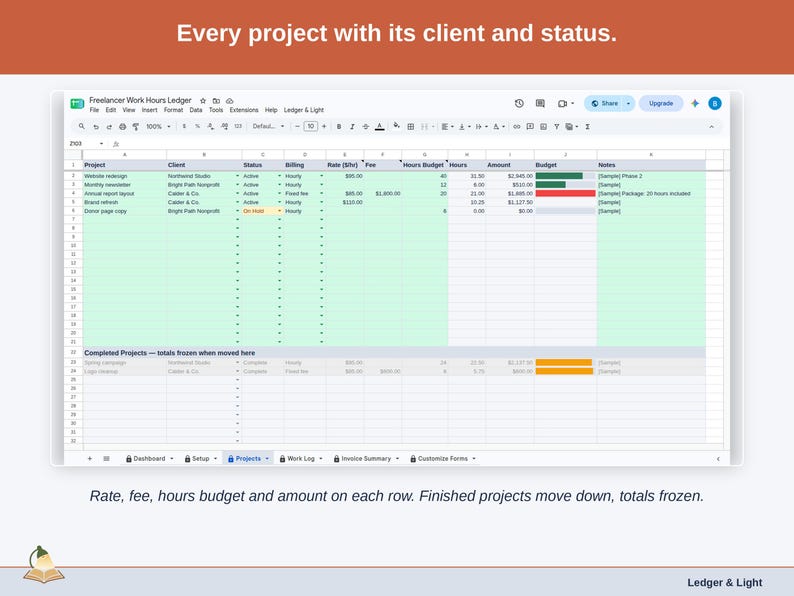
Task: Open the Gemini sparkle assistant
Action: (x=695, y=103)
